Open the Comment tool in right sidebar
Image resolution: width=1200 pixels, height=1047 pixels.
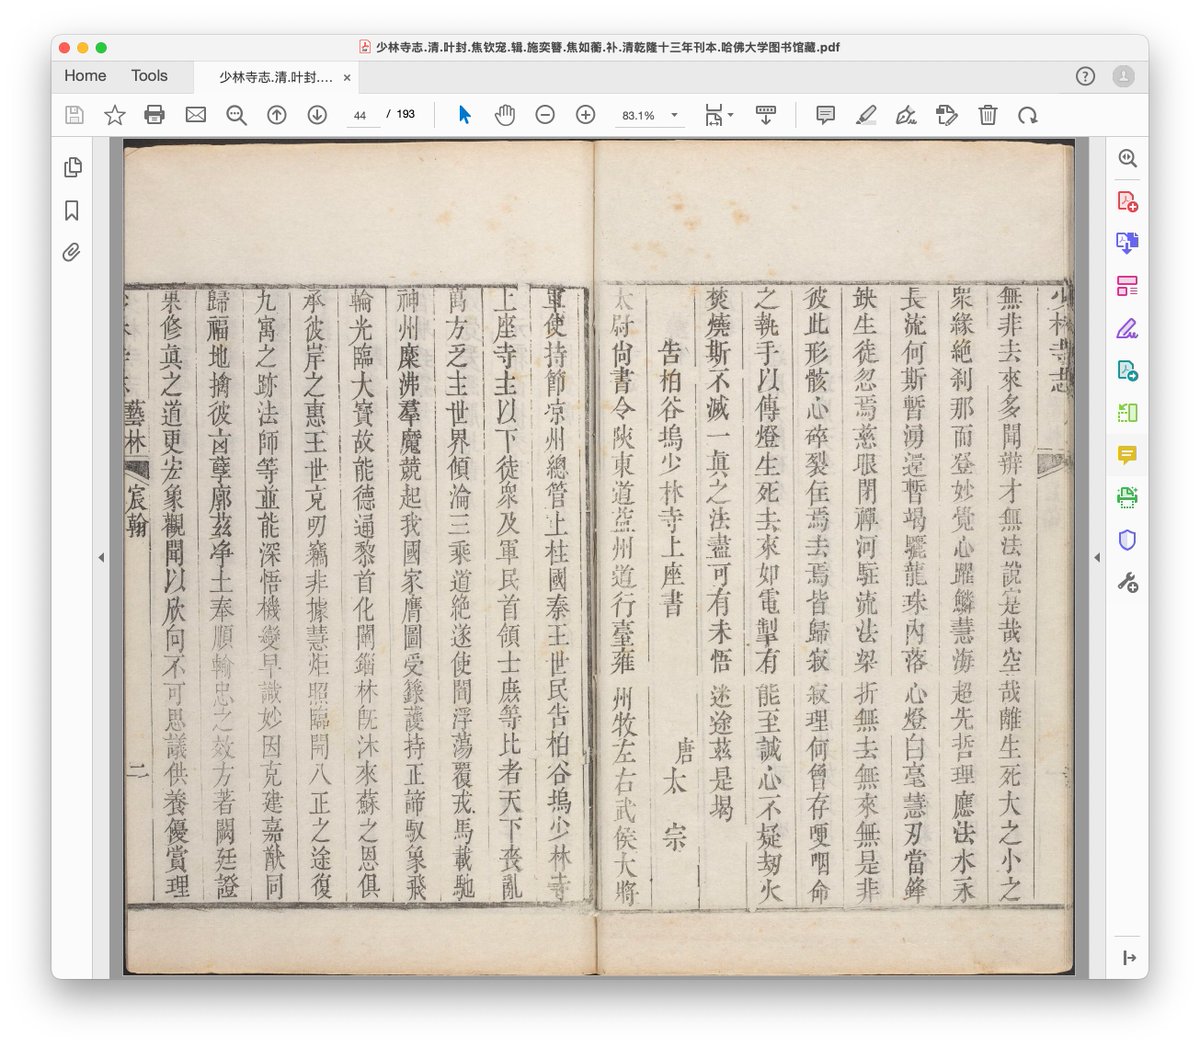(x=1127, y=455)
